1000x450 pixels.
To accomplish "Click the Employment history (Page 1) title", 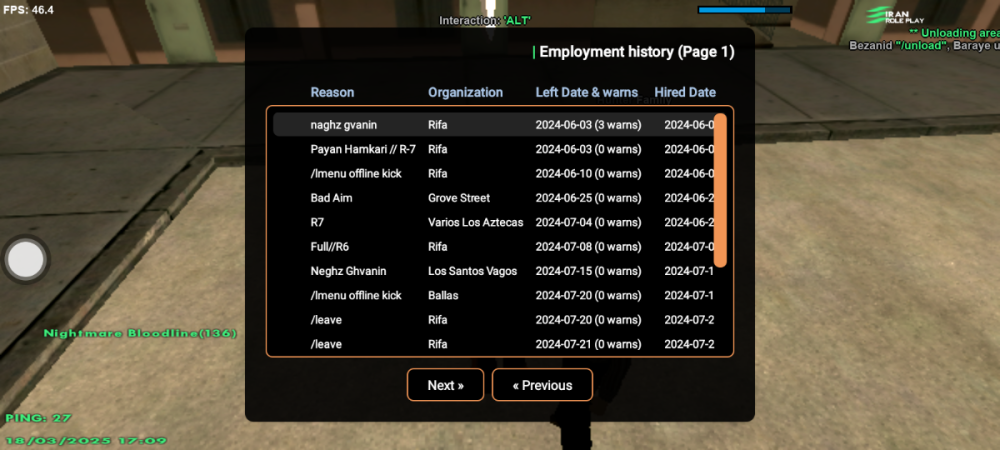I will point(636,52).
